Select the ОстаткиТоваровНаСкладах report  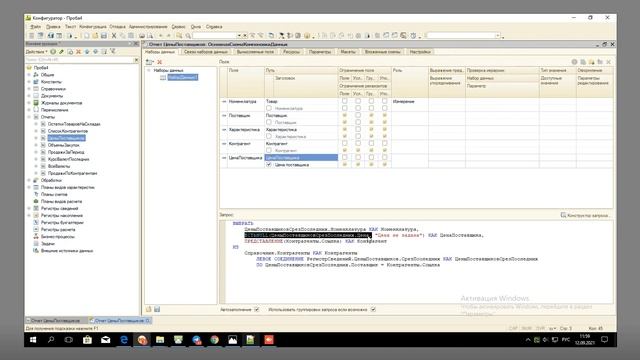[74, 124]
